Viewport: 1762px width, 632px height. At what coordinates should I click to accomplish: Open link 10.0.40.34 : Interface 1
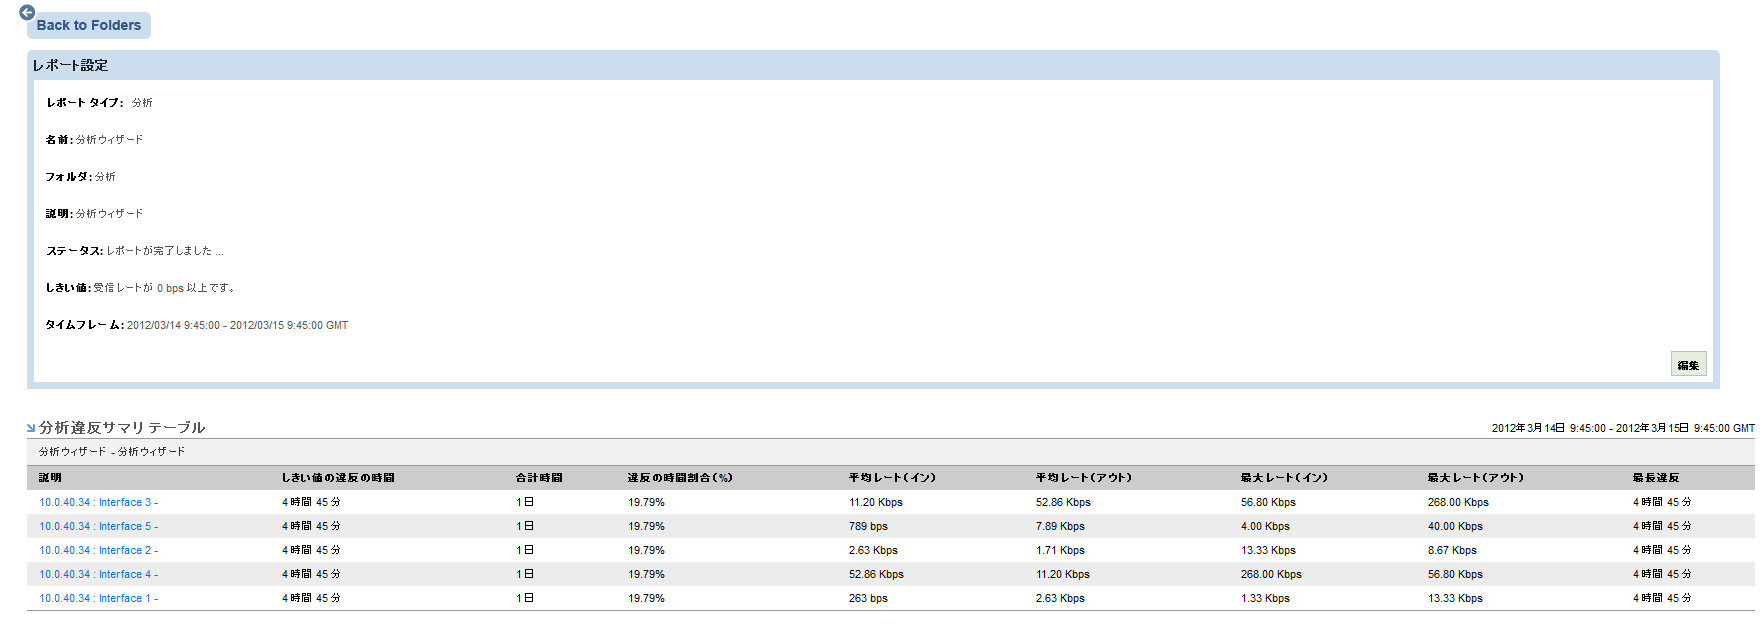[x=98, y=598]
